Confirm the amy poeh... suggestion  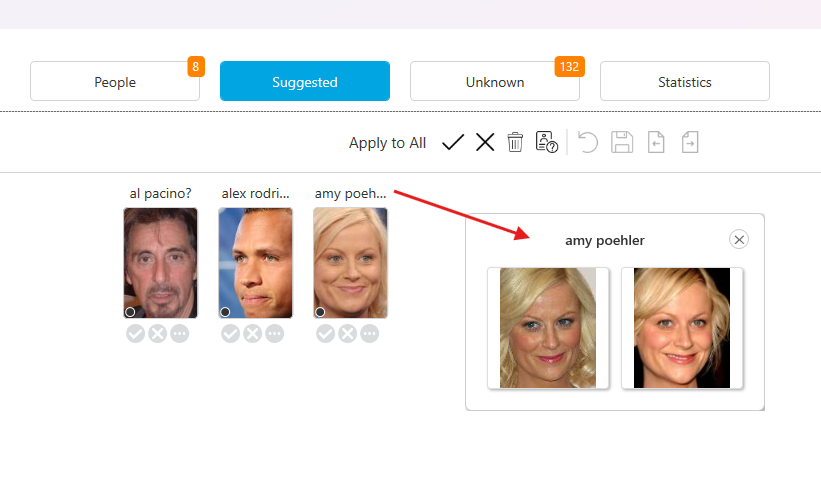point(326,333)
